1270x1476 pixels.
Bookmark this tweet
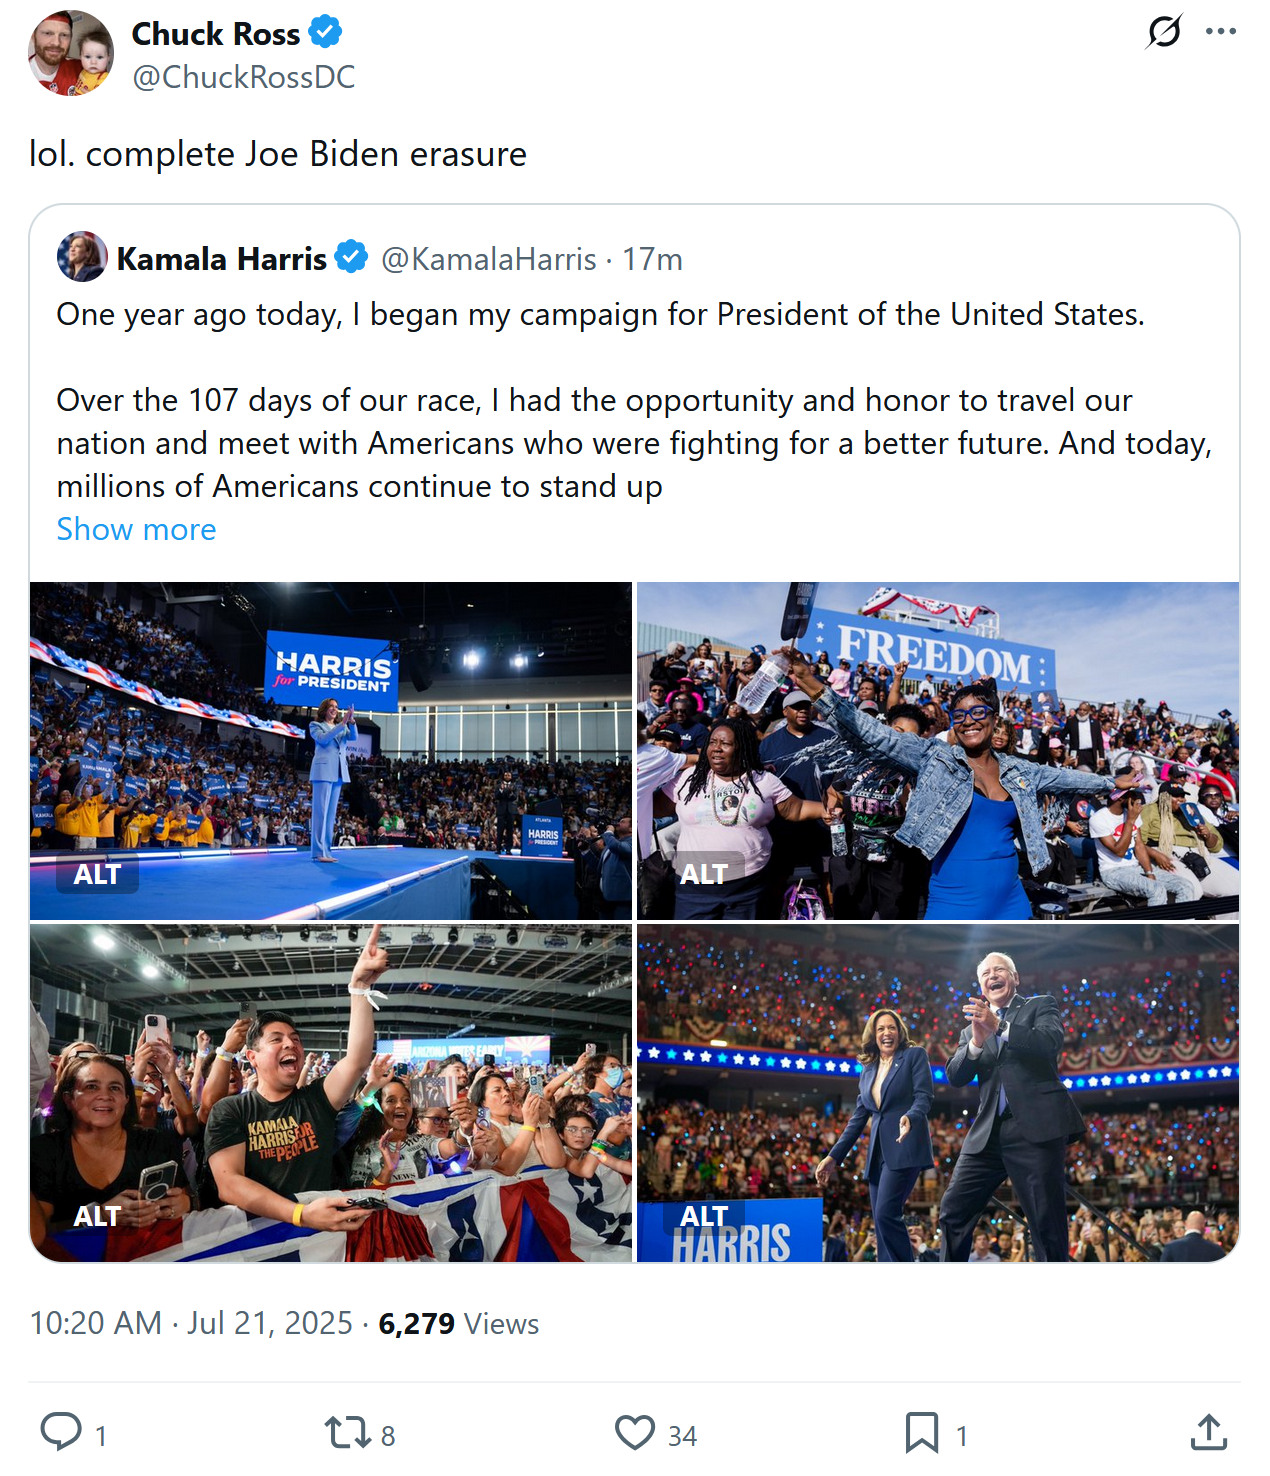click(x=921, y=1433)
